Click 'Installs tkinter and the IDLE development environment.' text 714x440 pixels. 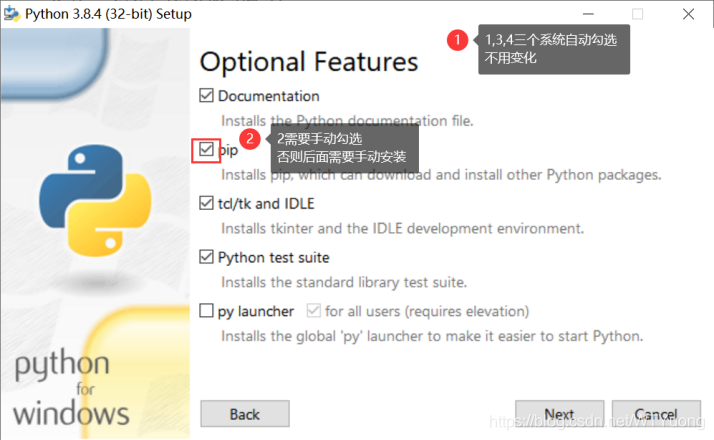[x=403, y=229]
